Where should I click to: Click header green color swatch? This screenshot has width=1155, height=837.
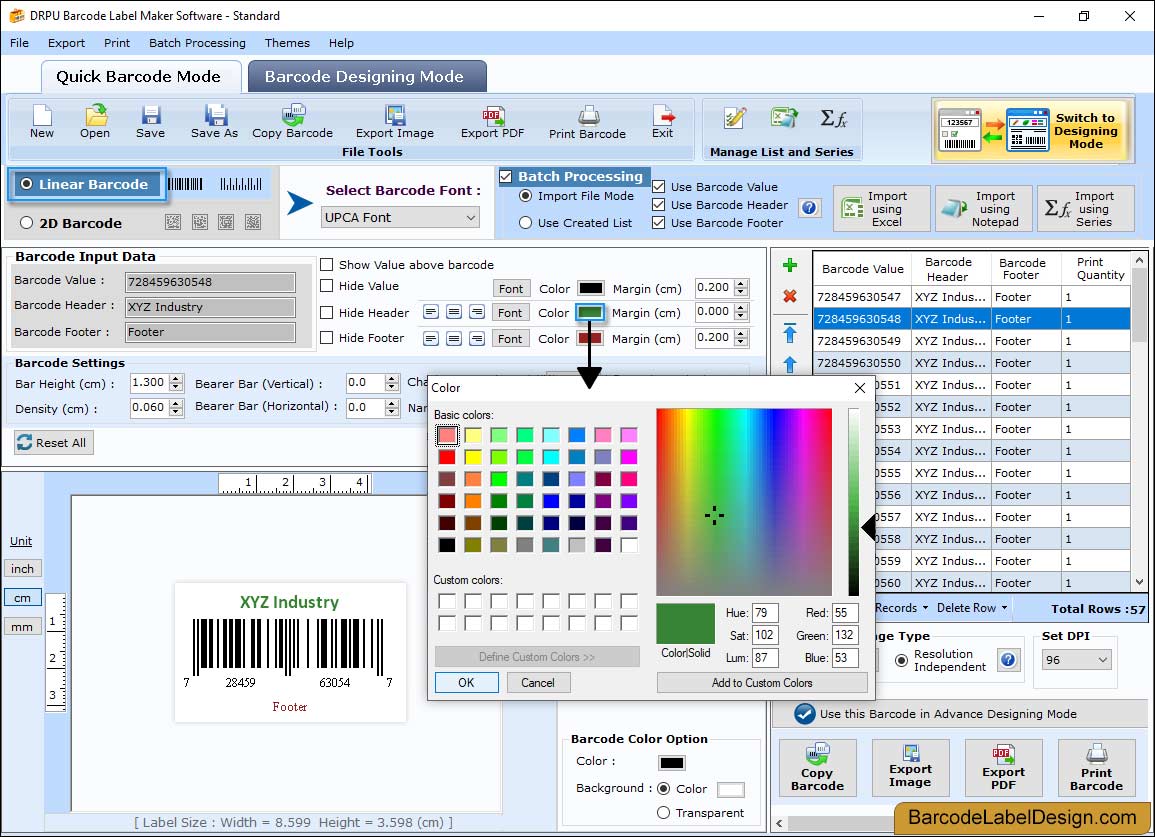coord(590,312)
